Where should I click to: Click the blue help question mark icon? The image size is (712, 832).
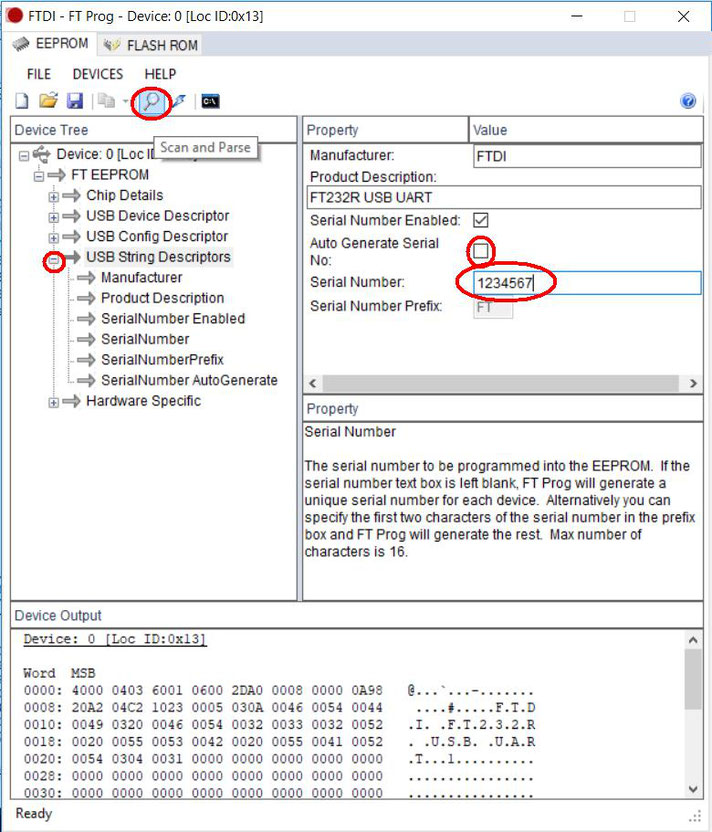pos(688,100)
